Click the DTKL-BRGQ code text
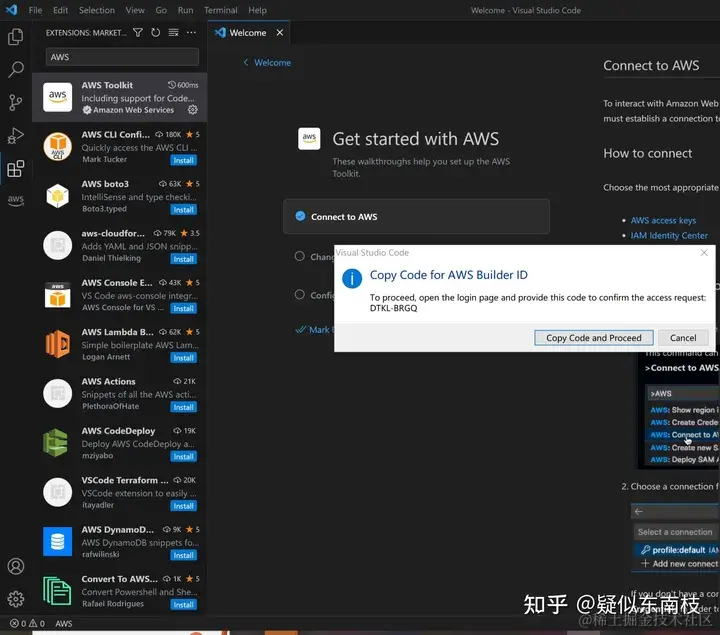 point(394,308)
